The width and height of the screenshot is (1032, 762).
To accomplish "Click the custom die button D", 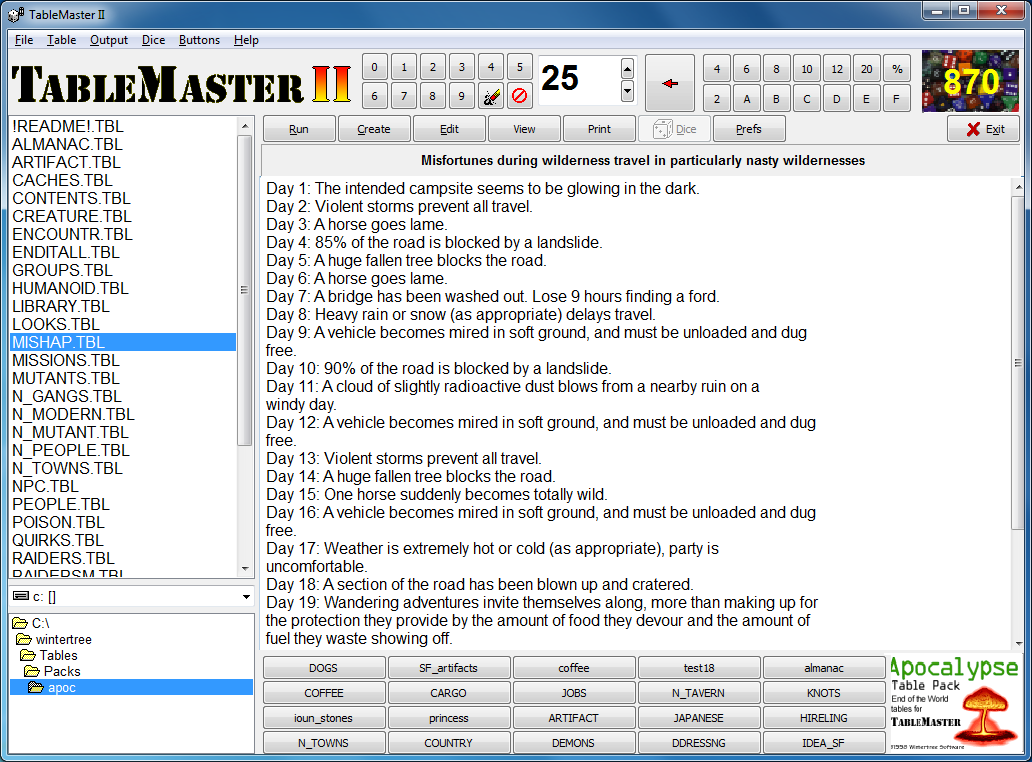I will (837, 99).
